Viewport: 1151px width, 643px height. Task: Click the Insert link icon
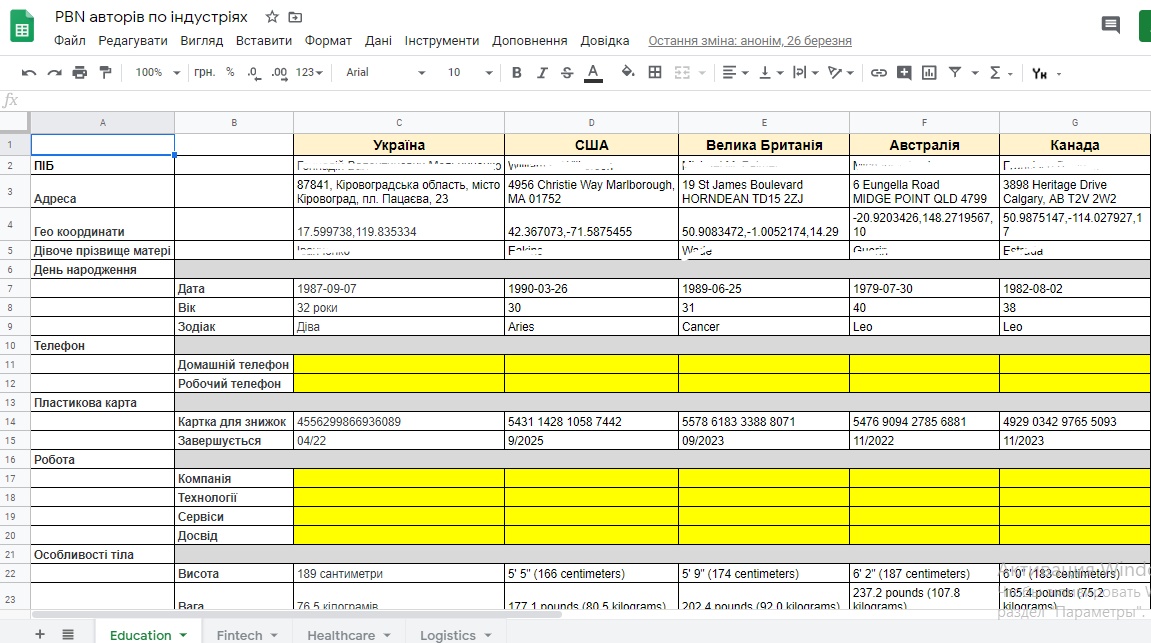pyautogui.click(x=878, y=73)
